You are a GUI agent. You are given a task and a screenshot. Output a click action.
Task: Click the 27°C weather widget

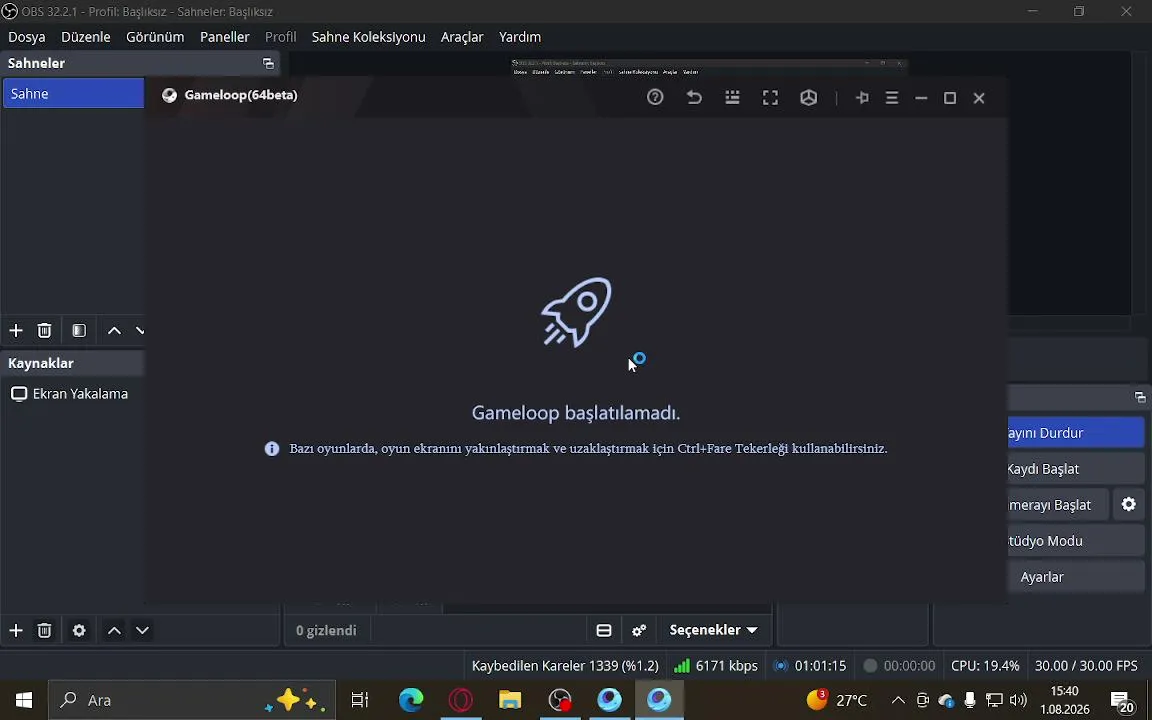tap(837, 700)
